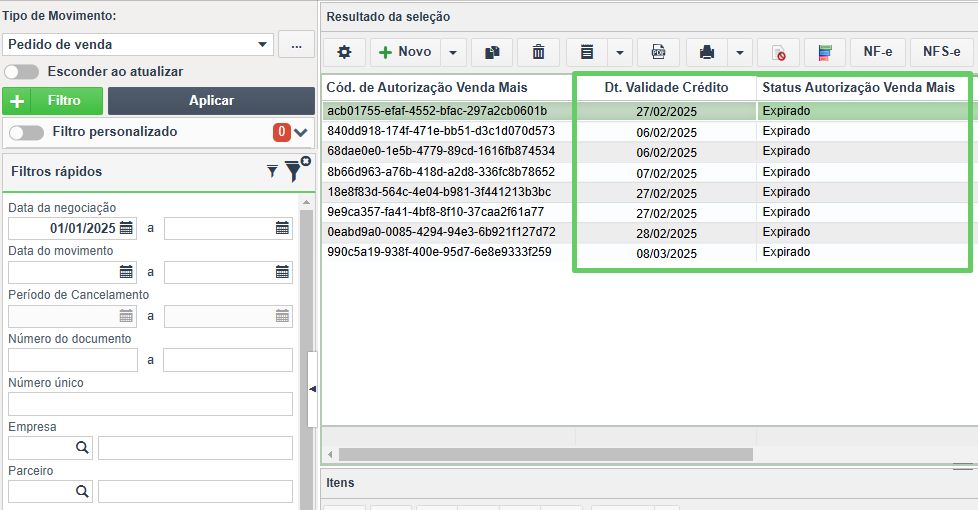Click the PDF export icon
Screen dimensions: 978x510
tap(659, 52)
